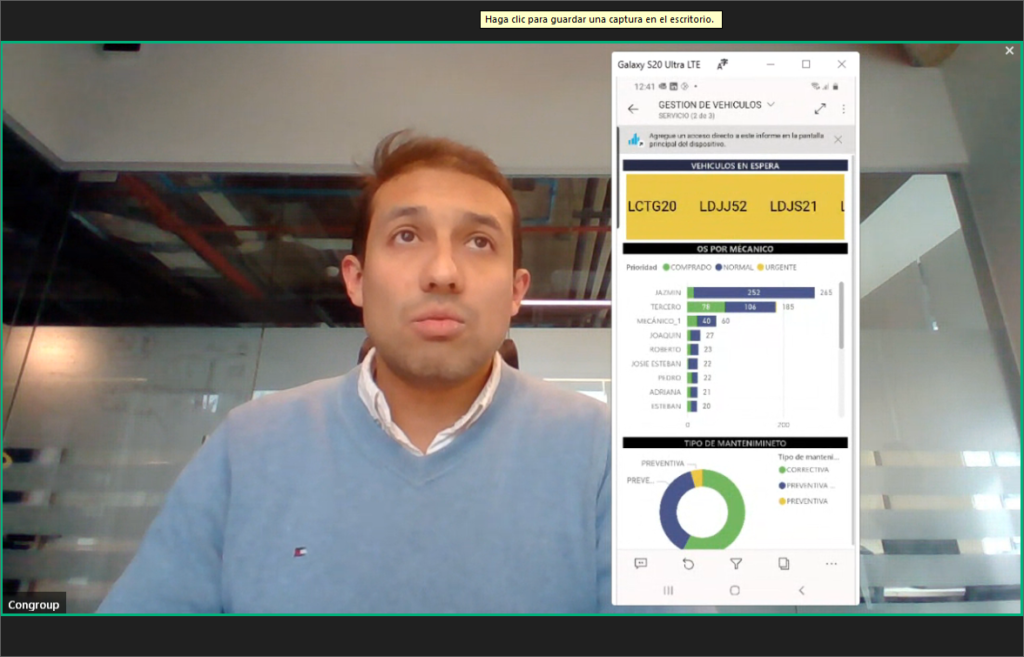The width and height of the screenshot is (1024, 657).
Task: Click the 'Haga clic para guardar una captura' tooltip
Action: pyautogui.click(x=601, y=20)
